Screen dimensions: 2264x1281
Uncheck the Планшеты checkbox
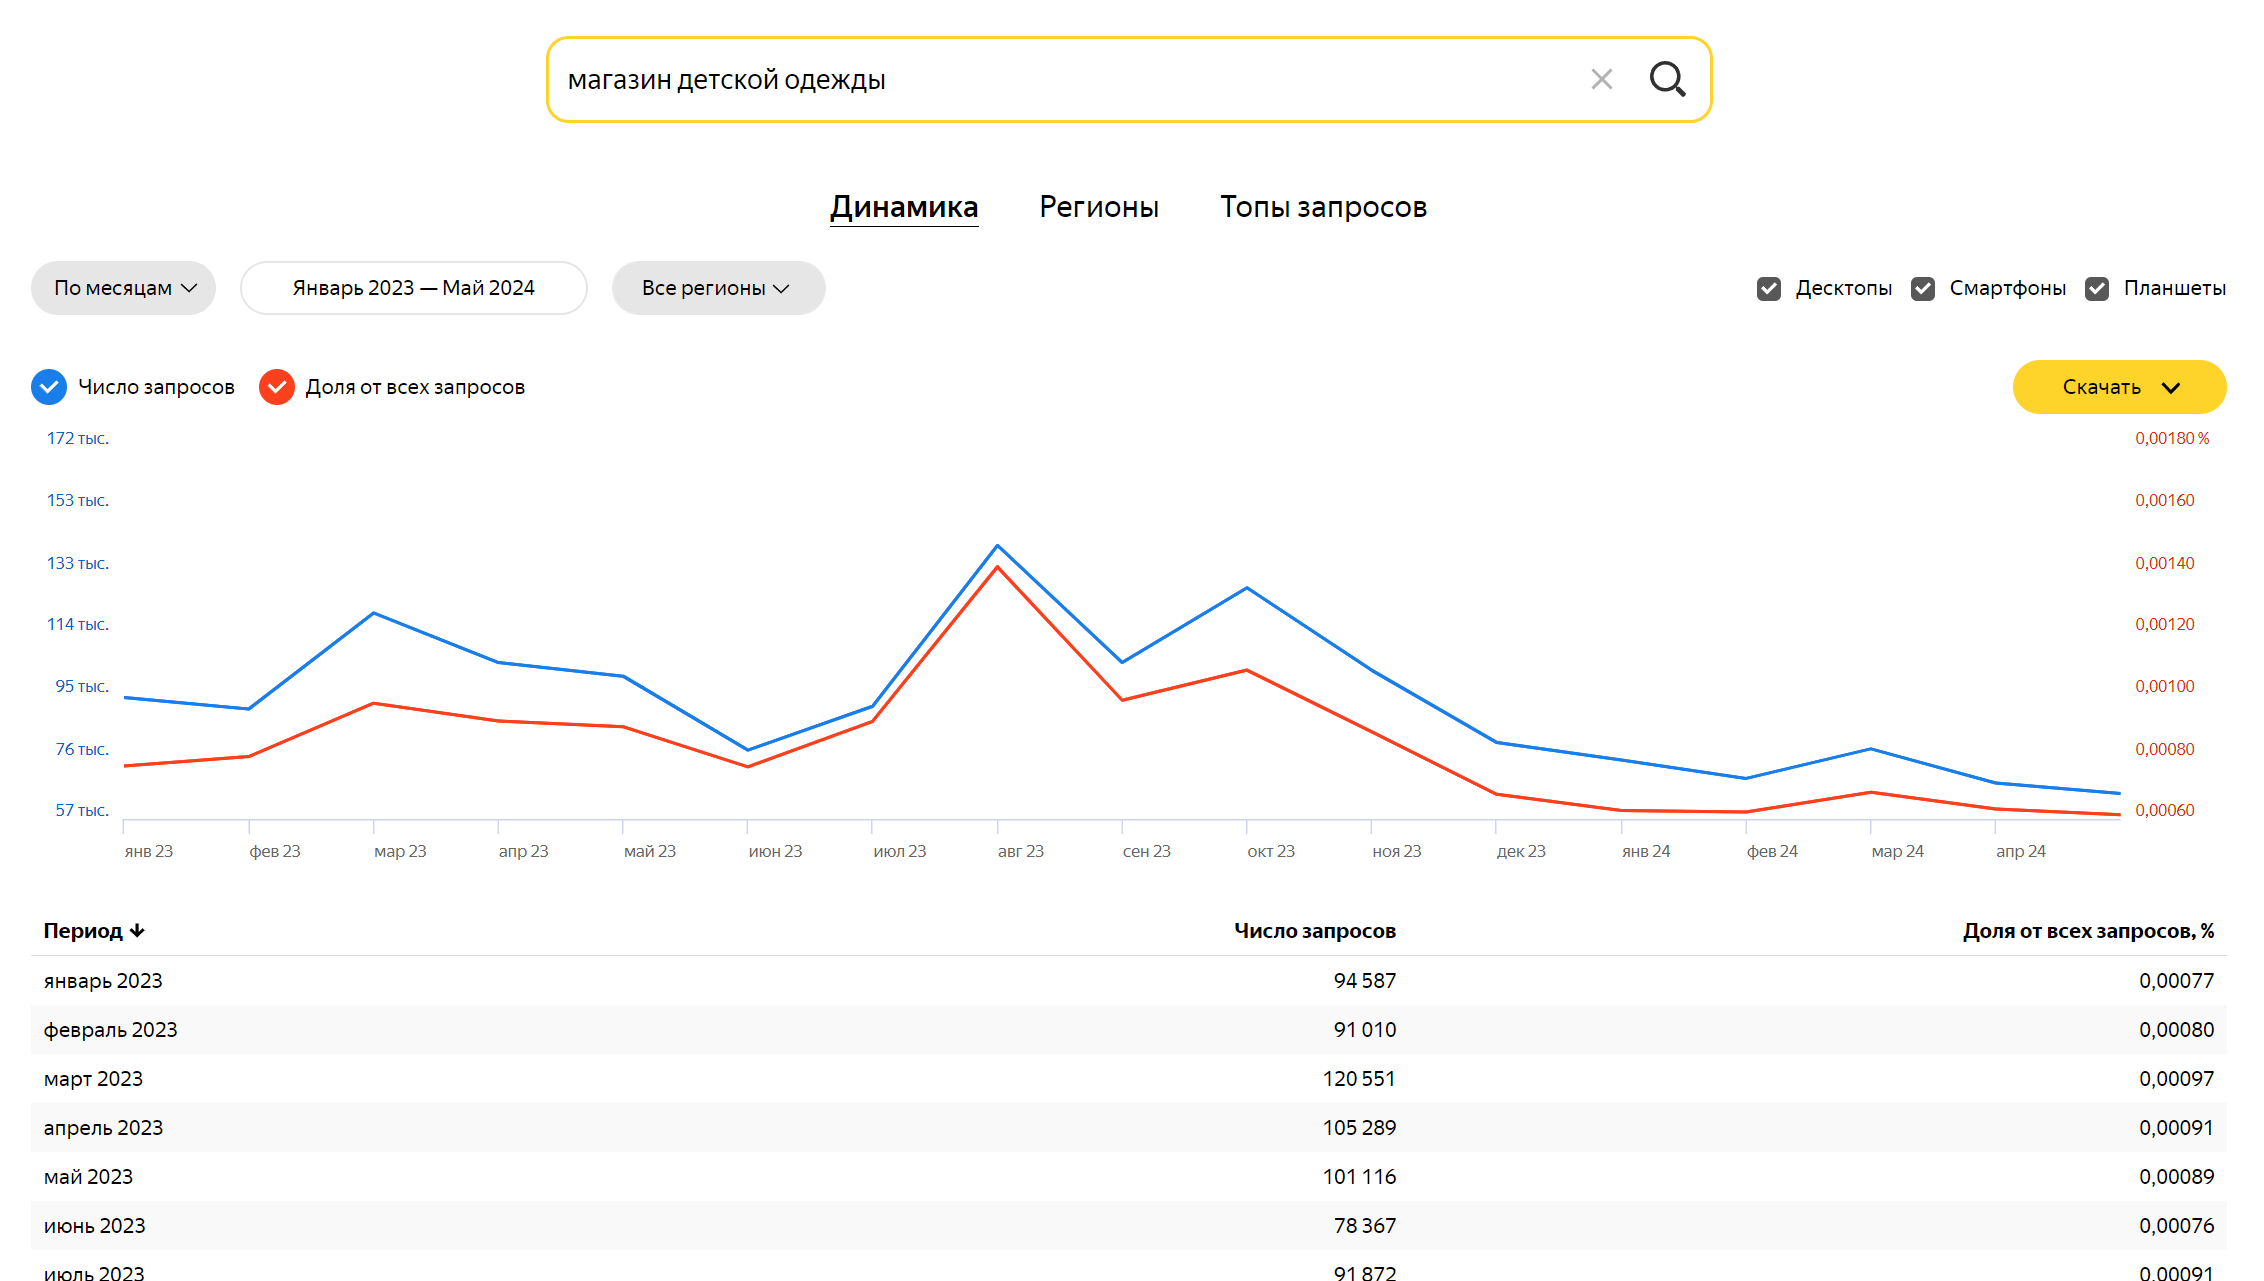[x=2097, y=289]
